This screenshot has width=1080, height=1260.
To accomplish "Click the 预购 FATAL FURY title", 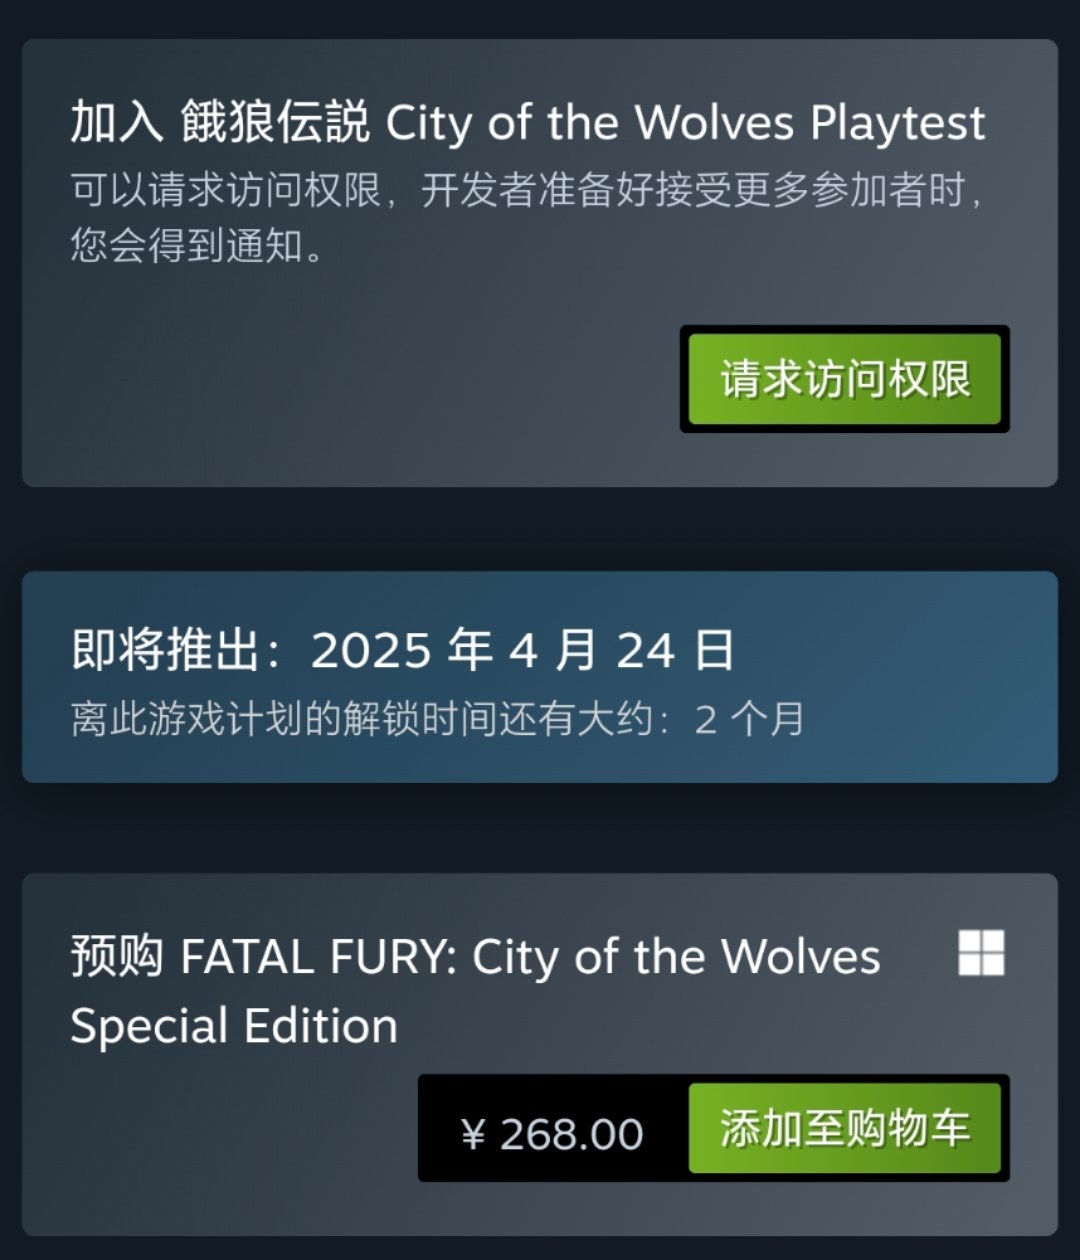I will [x=475, y=957].
